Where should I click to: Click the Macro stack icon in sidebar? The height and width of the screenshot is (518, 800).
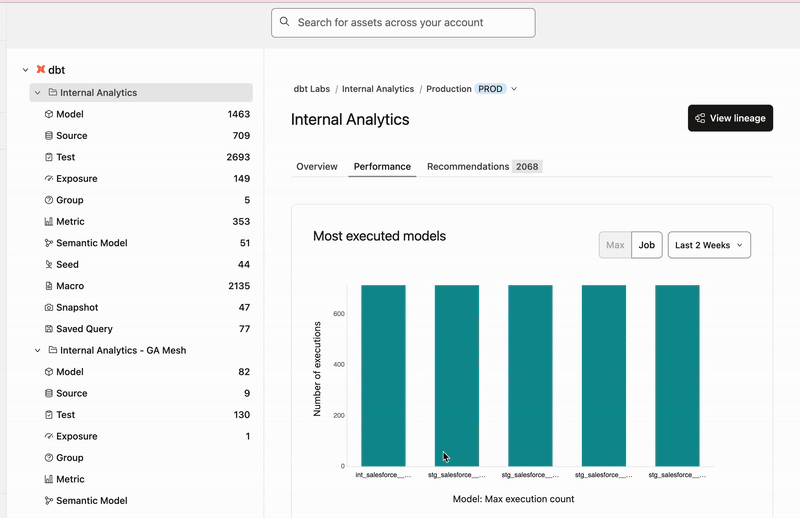click(49, 286)
